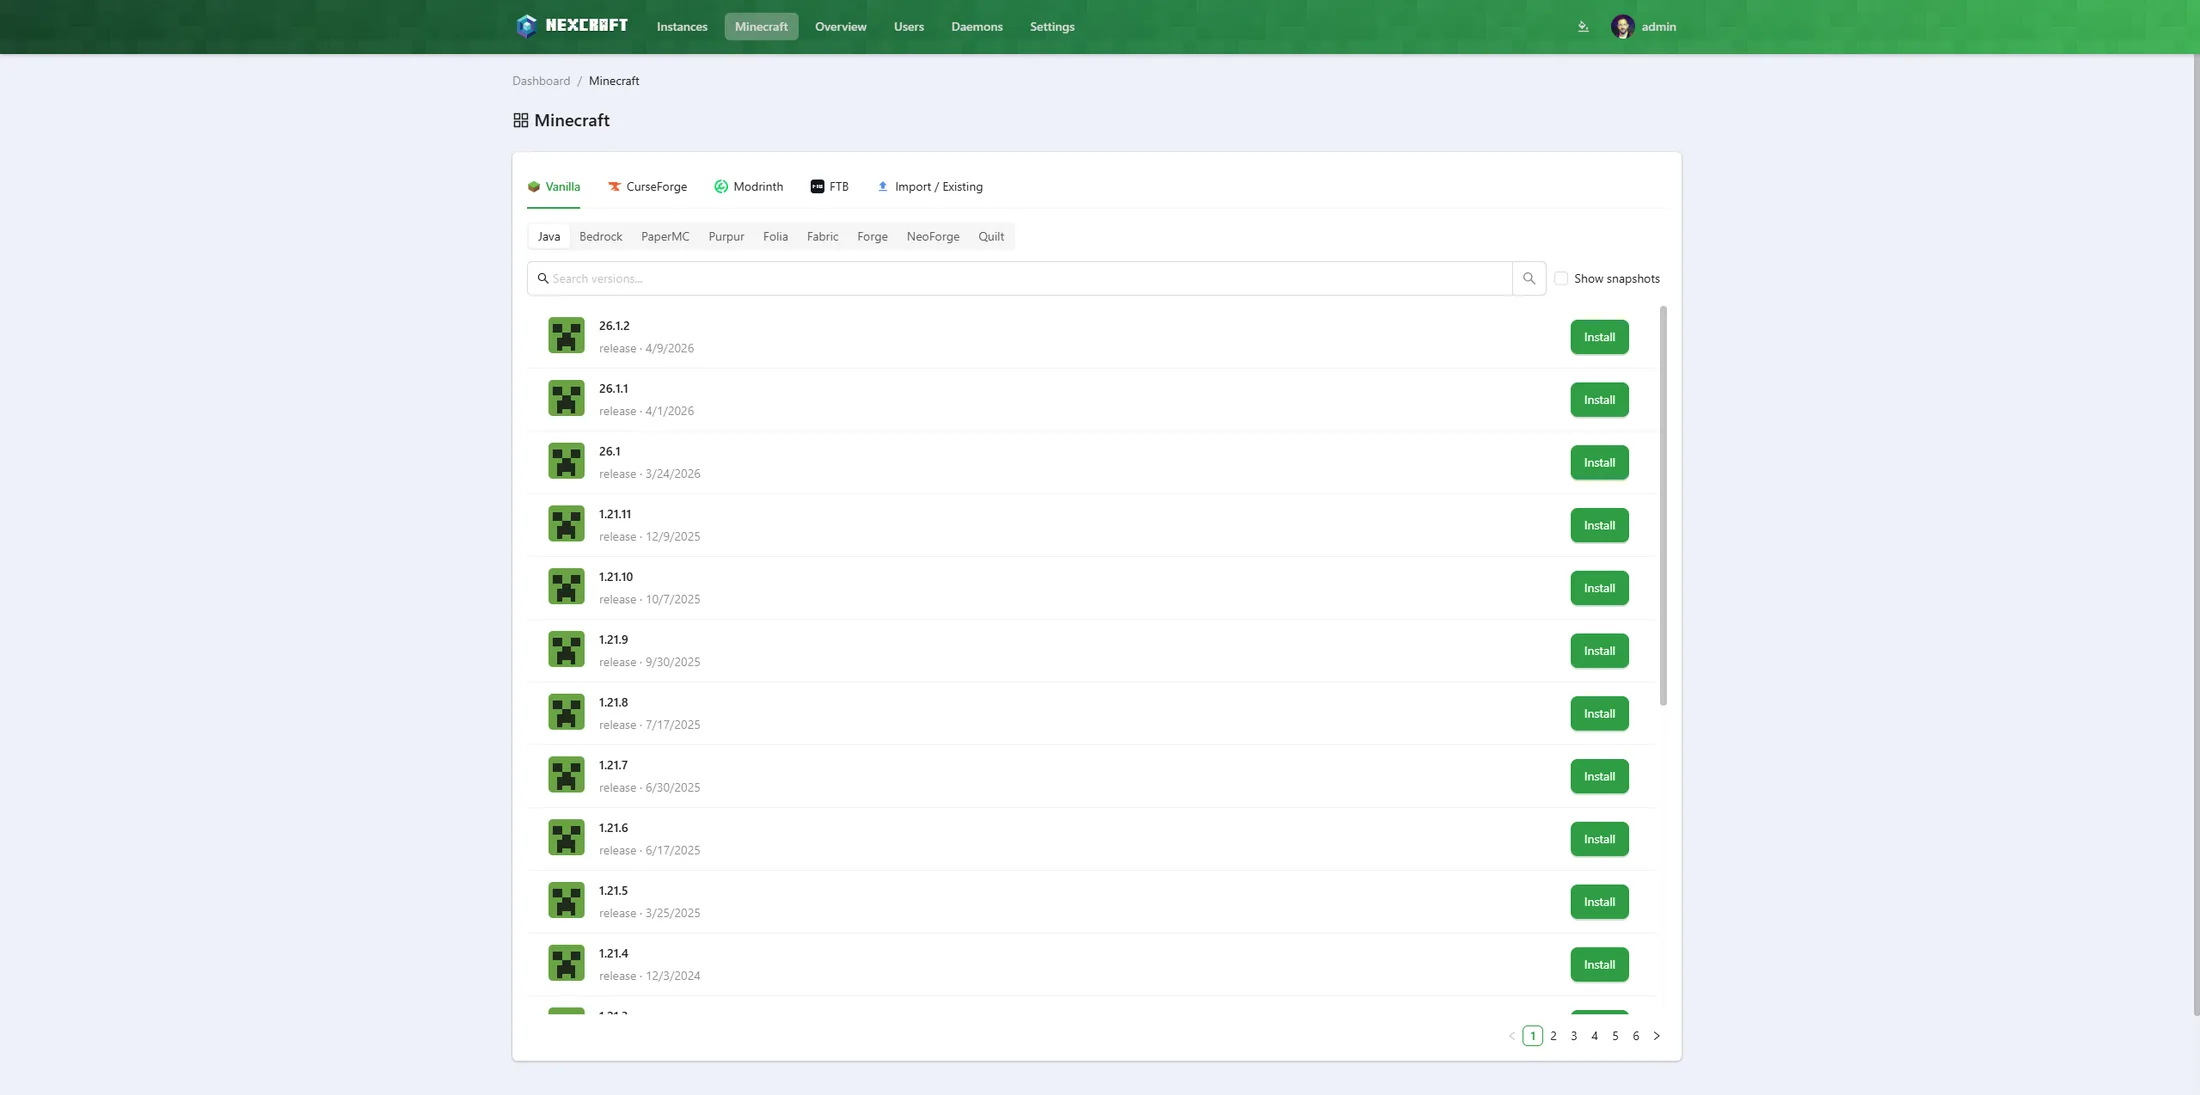Click the creeper icon for version 1.21.11
The image size is (2200, 1095).
click(566, 524)
